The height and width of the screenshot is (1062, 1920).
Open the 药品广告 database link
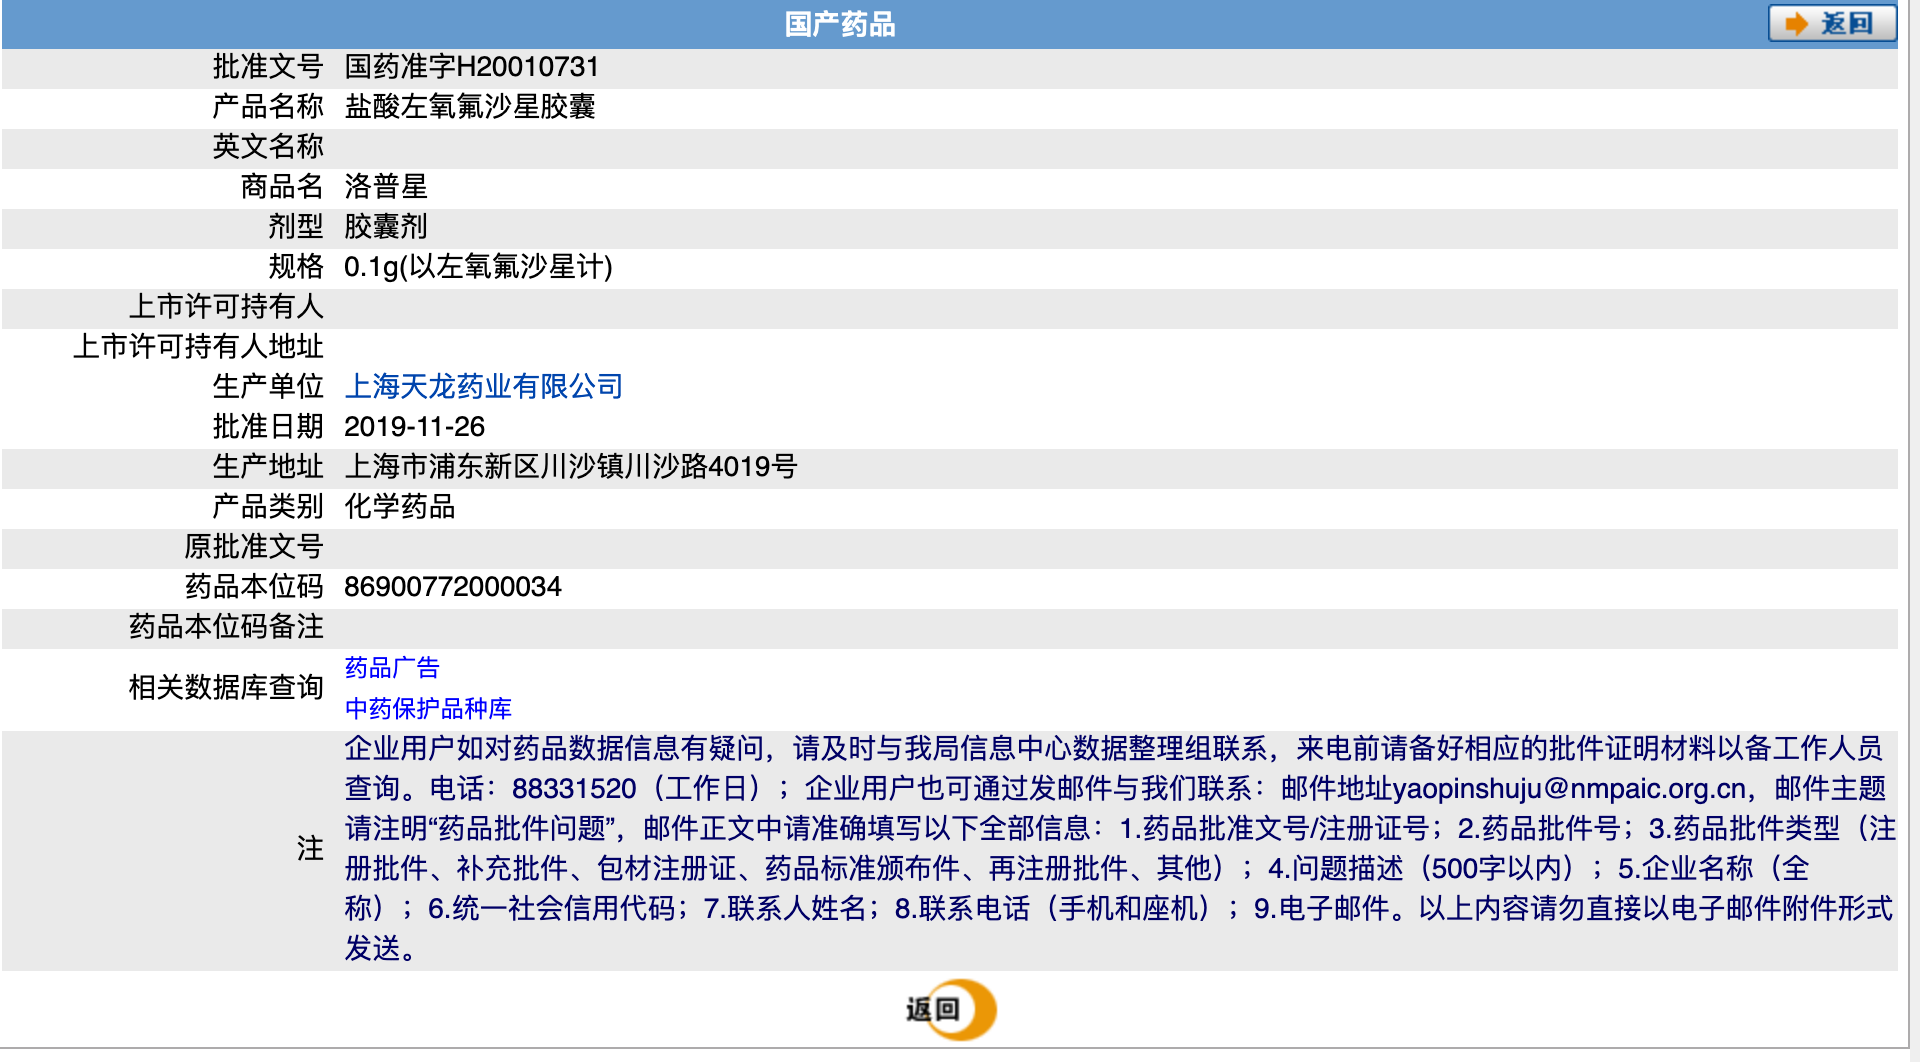(x=392, y=668)
